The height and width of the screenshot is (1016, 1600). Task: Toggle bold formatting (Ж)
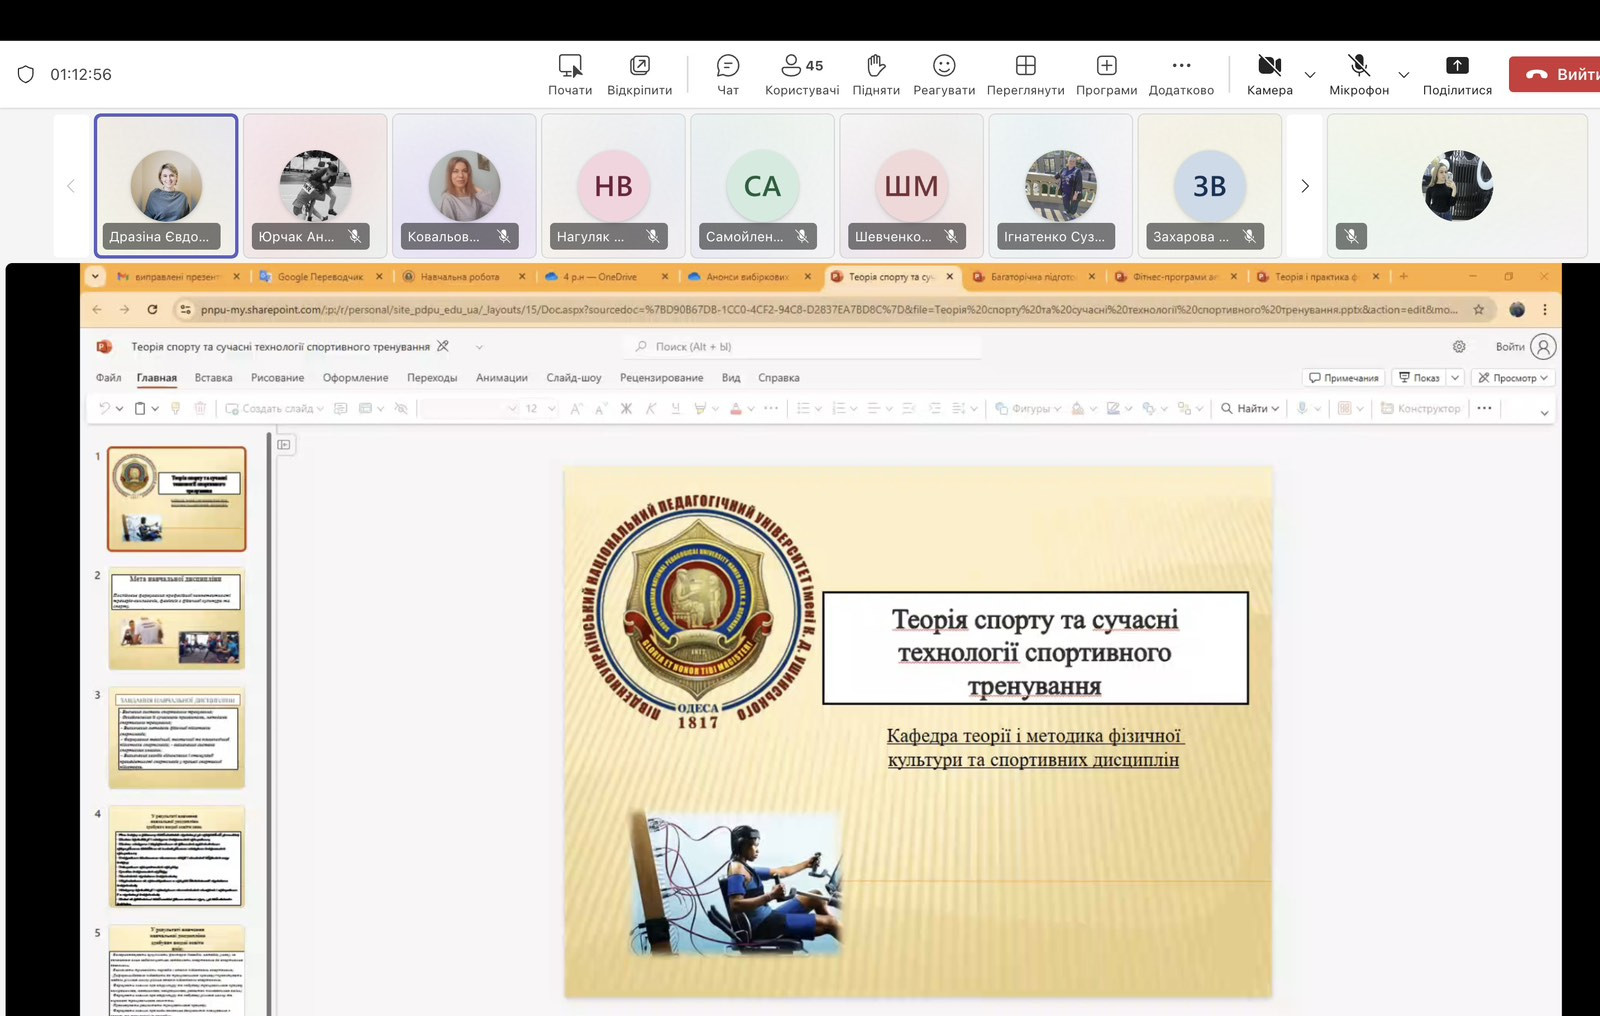pos(626,408)
